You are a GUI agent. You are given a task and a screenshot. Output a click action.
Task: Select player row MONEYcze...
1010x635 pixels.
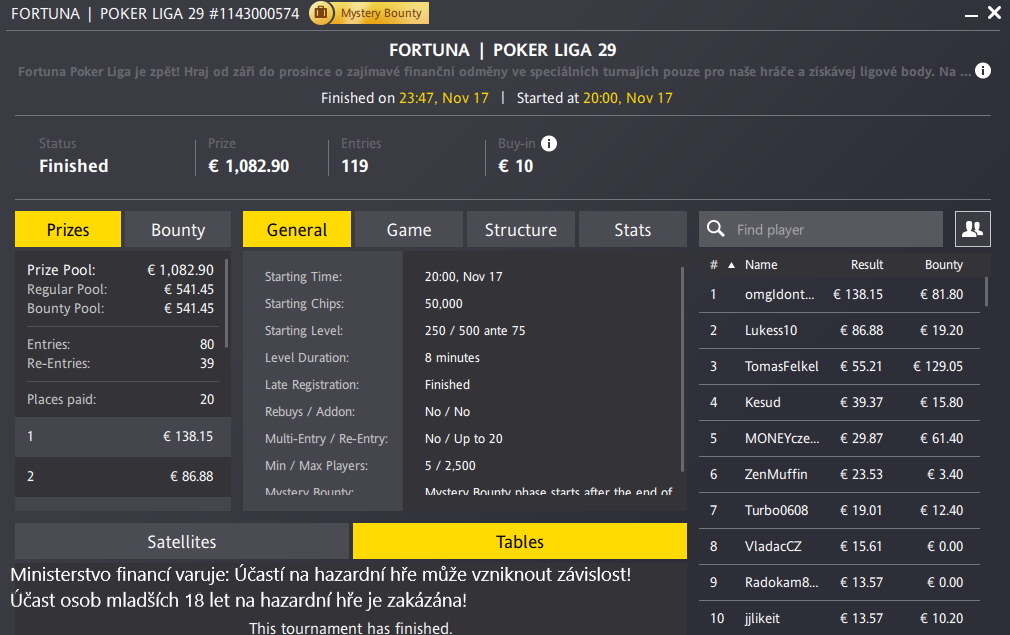[x=839, y=439]
